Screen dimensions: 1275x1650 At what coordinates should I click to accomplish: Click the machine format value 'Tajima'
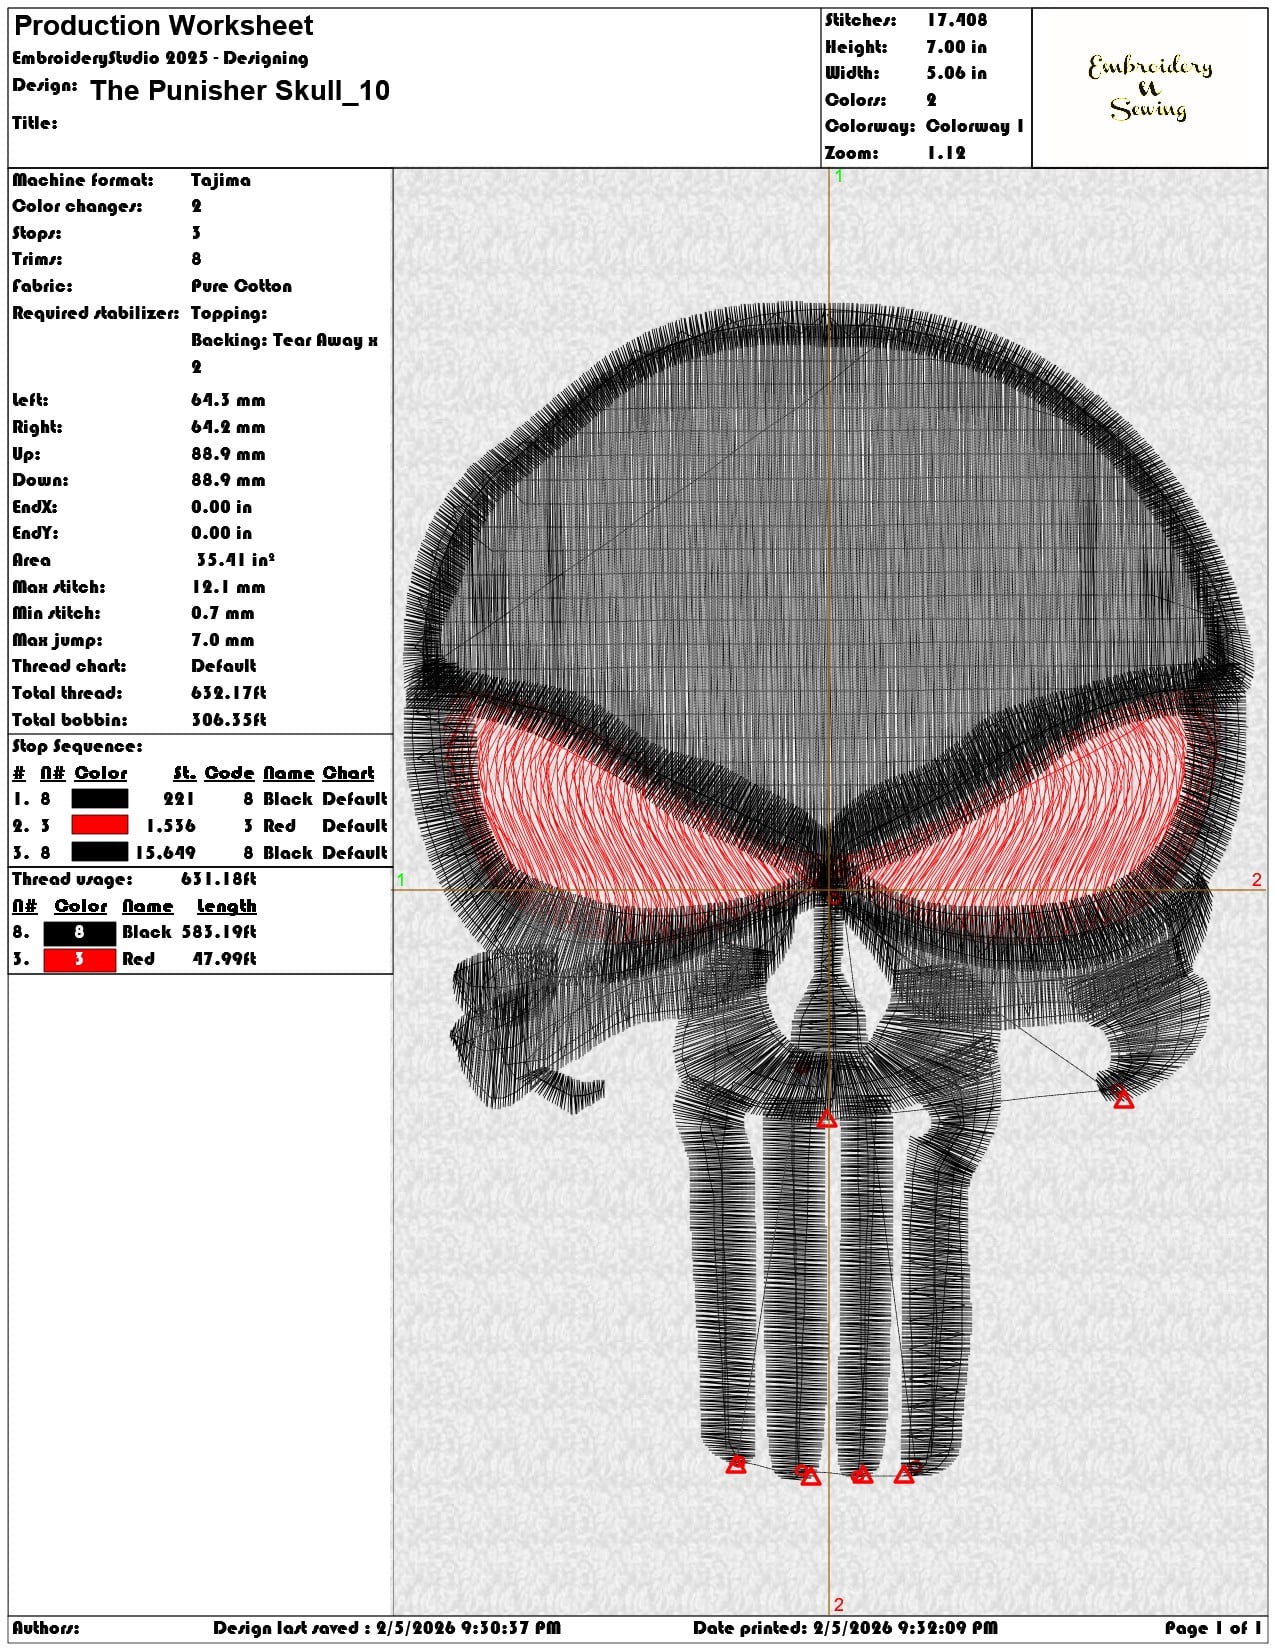[x=221, y=180]
